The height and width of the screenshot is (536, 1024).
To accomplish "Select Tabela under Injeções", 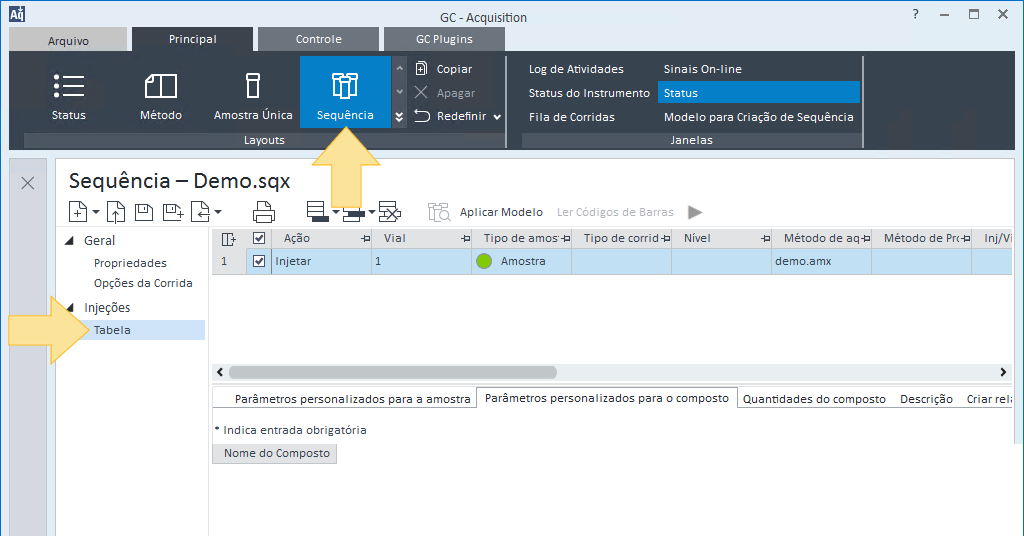I will 112,330.
